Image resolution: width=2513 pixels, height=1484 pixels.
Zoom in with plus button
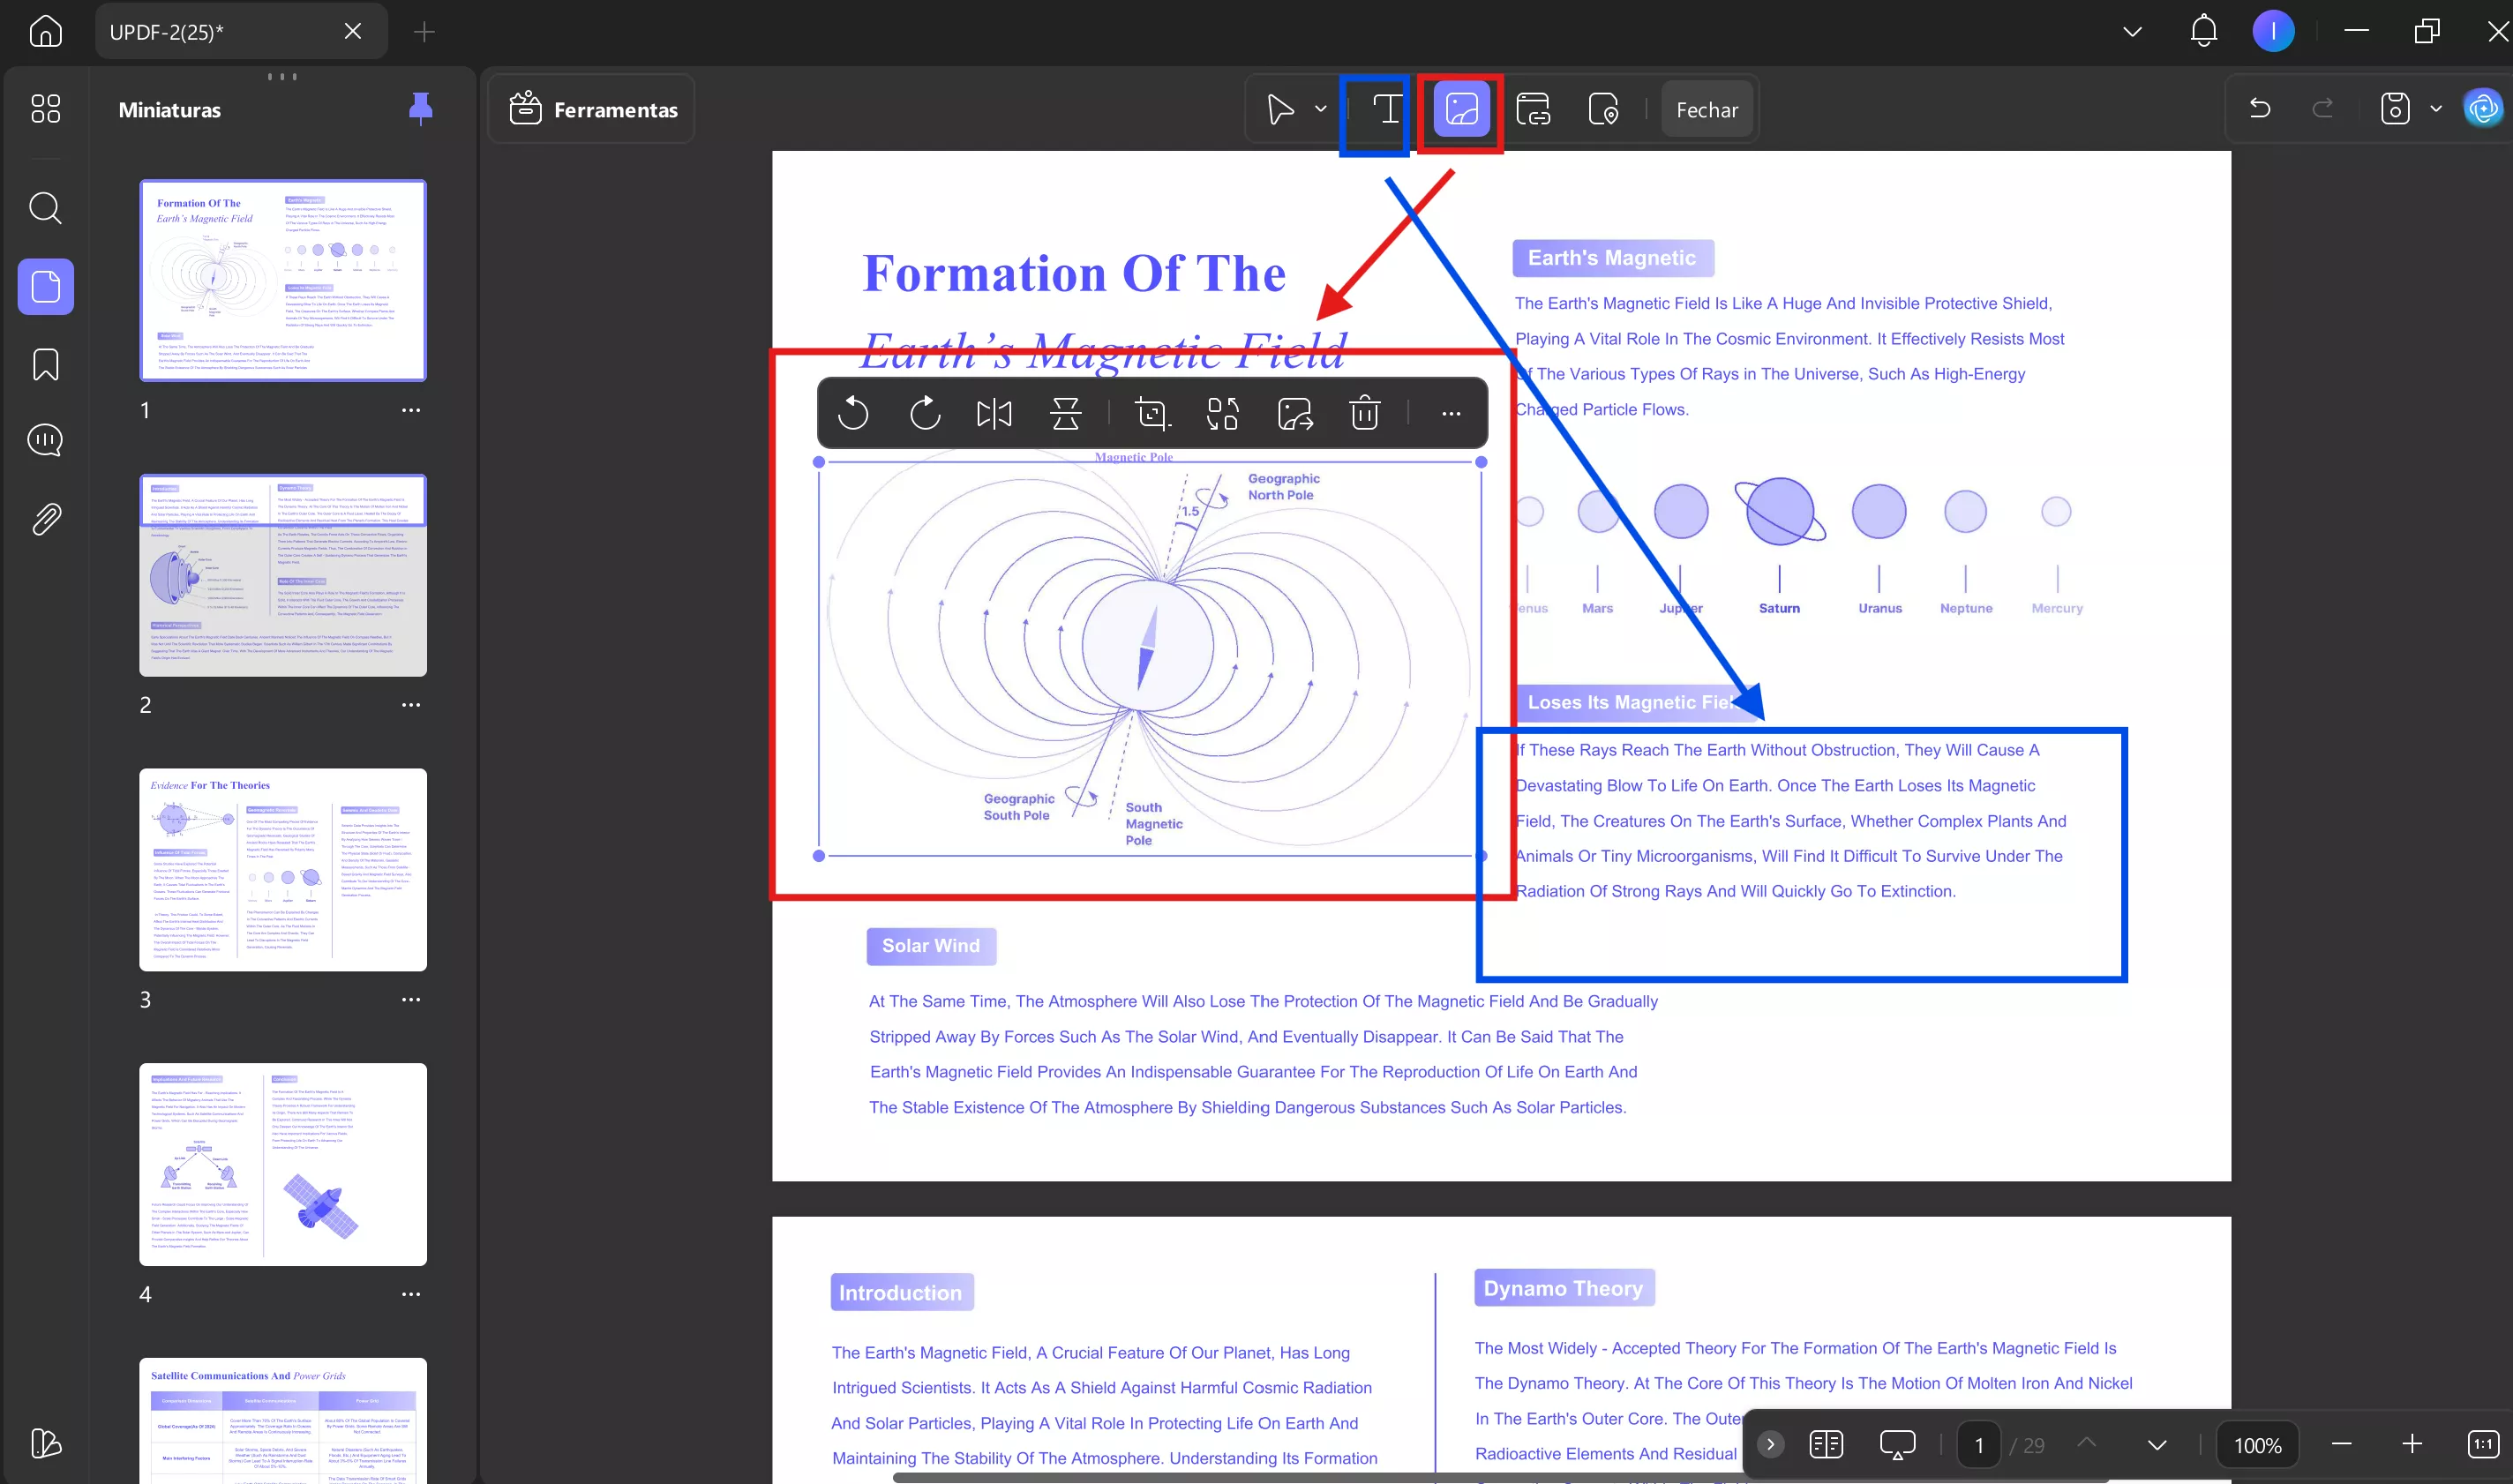(x=2412, y=1444)
